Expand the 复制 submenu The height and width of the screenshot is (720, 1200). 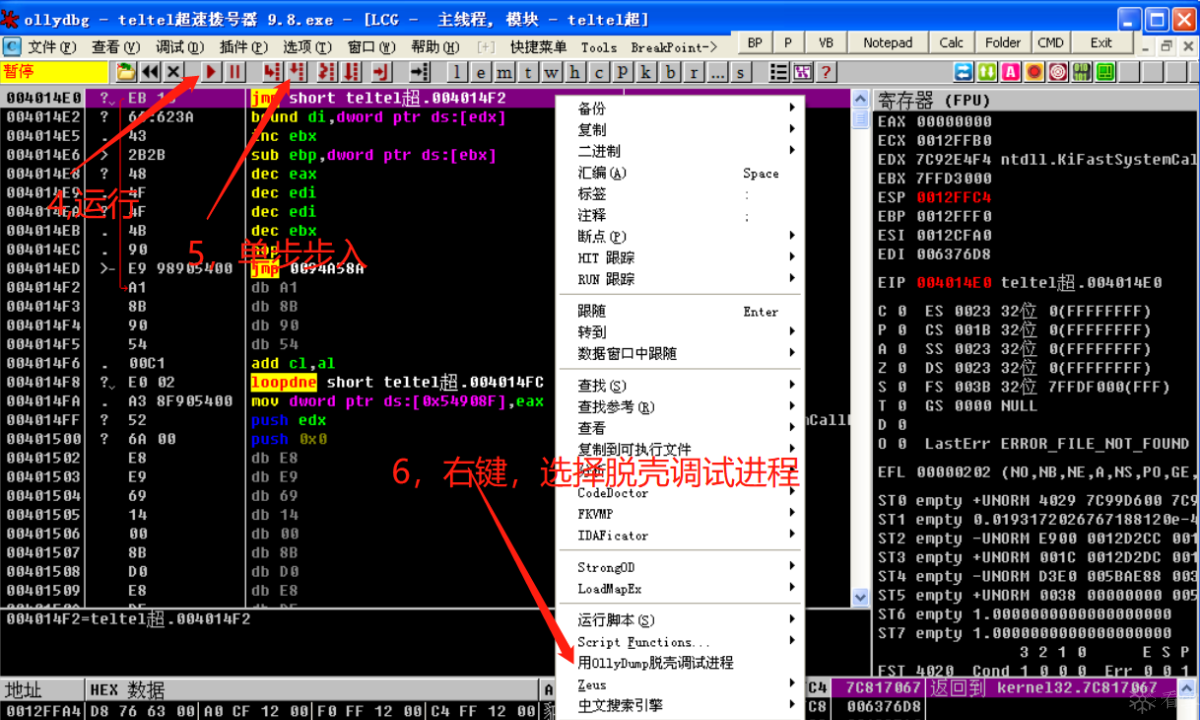point(680,130)
